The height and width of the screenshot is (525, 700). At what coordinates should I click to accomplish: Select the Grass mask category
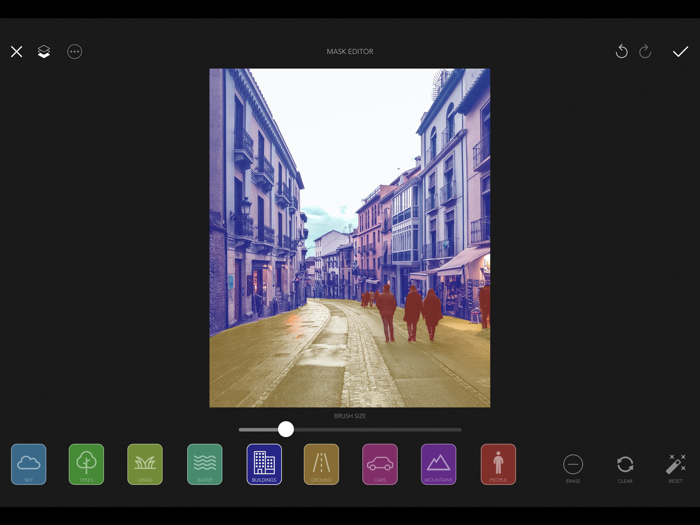[145, 464]
